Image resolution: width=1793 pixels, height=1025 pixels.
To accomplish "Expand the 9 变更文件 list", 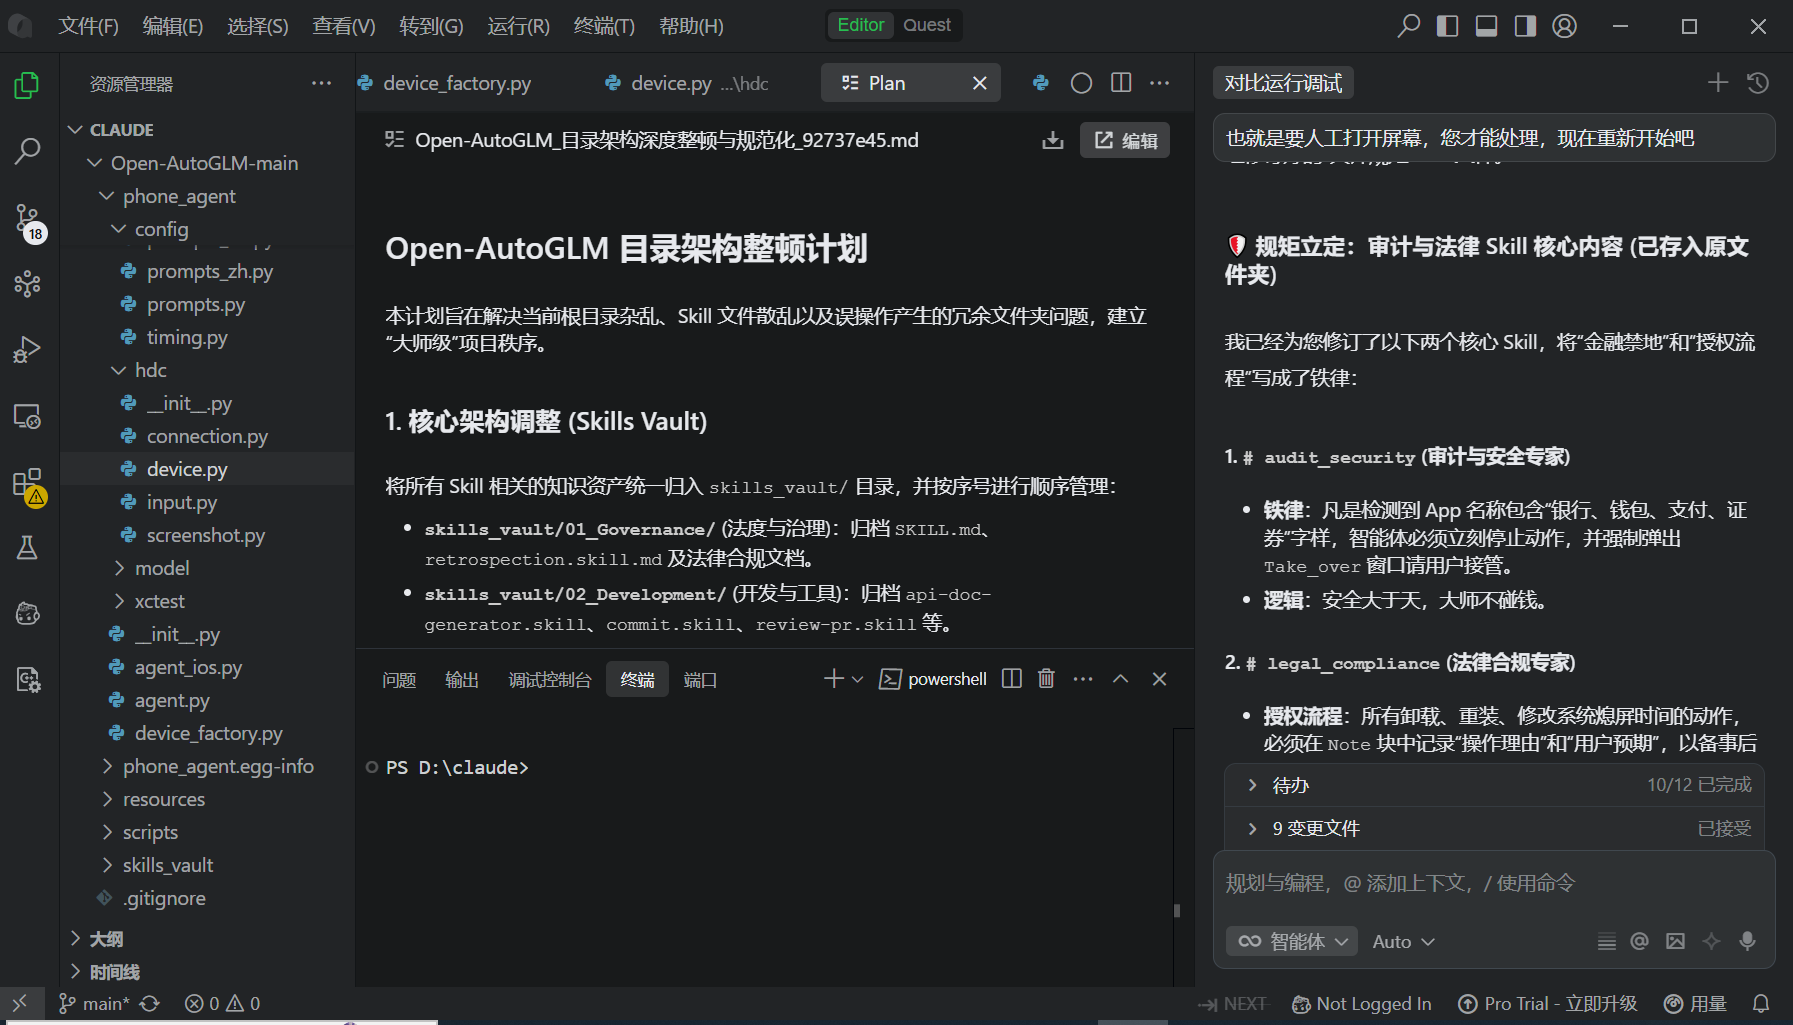I will [x=1494, y=828].
